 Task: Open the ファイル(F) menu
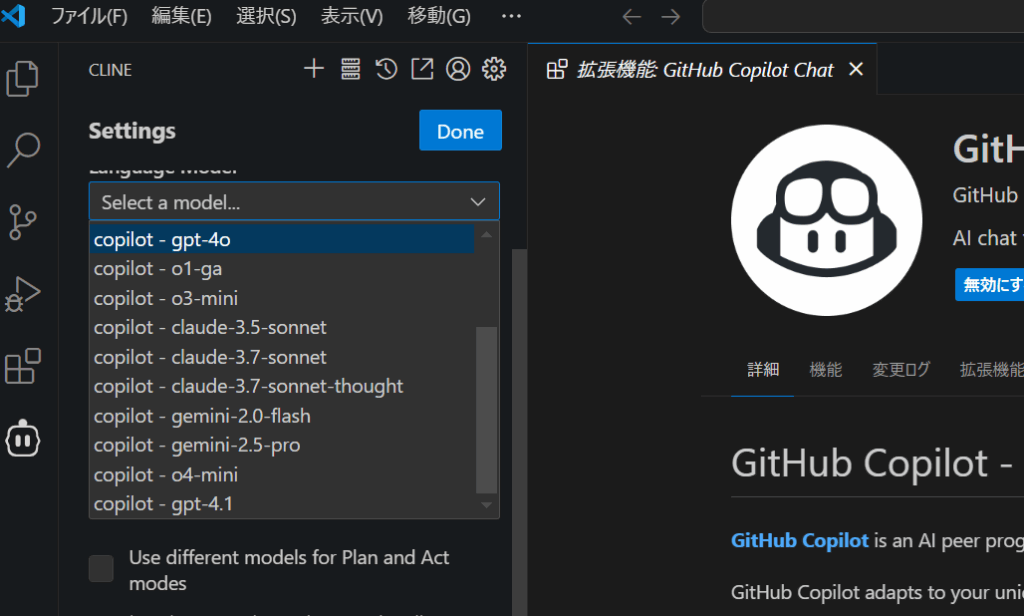pyautogui.click(x=89, y=16)
